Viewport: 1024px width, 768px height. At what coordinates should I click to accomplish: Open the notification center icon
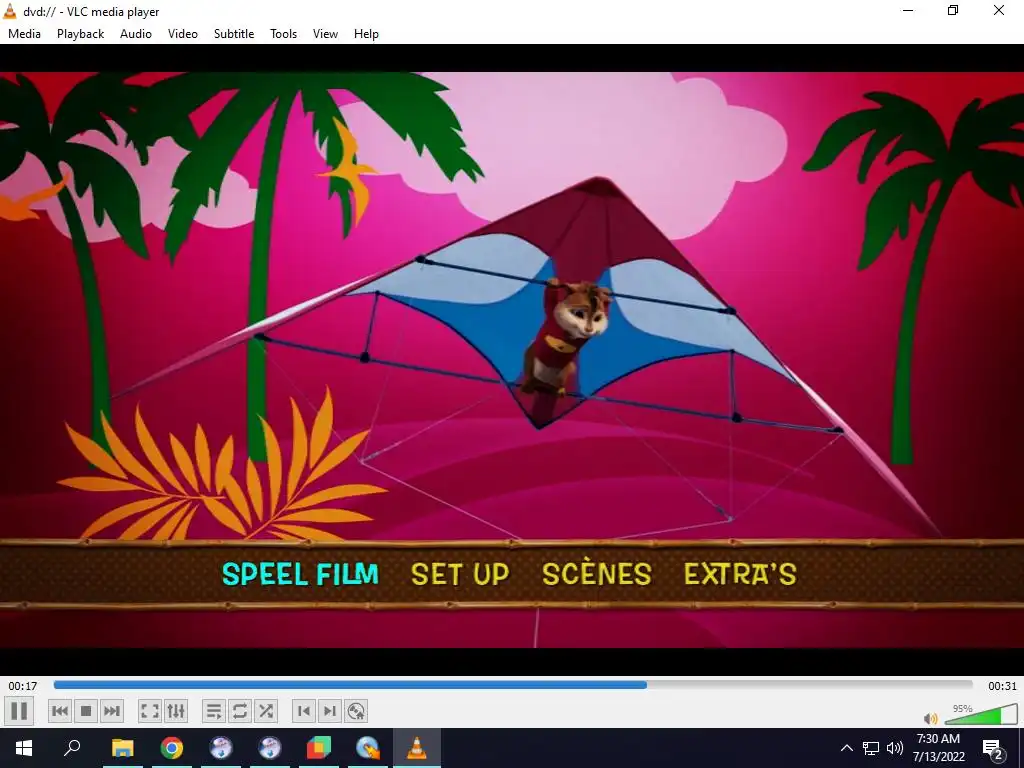point(993,749)
